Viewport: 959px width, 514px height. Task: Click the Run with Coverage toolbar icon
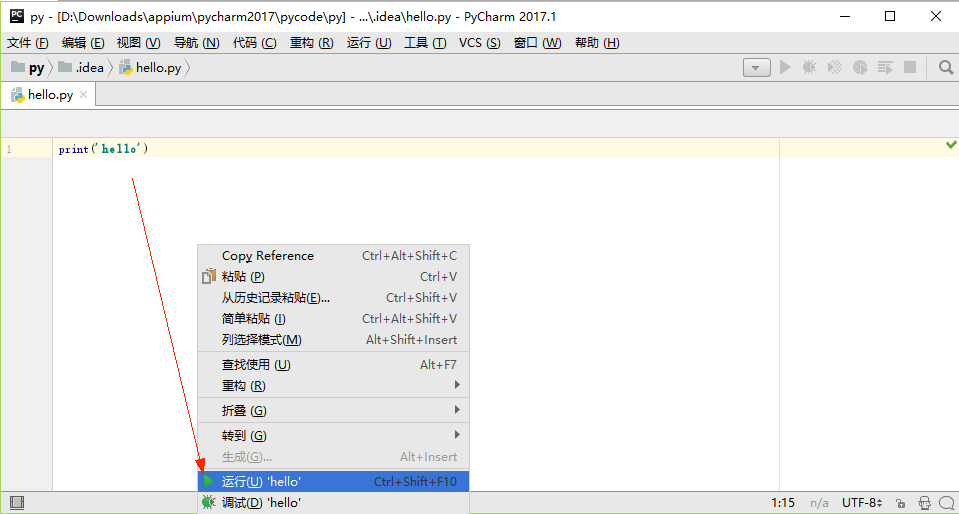[835, 67]
